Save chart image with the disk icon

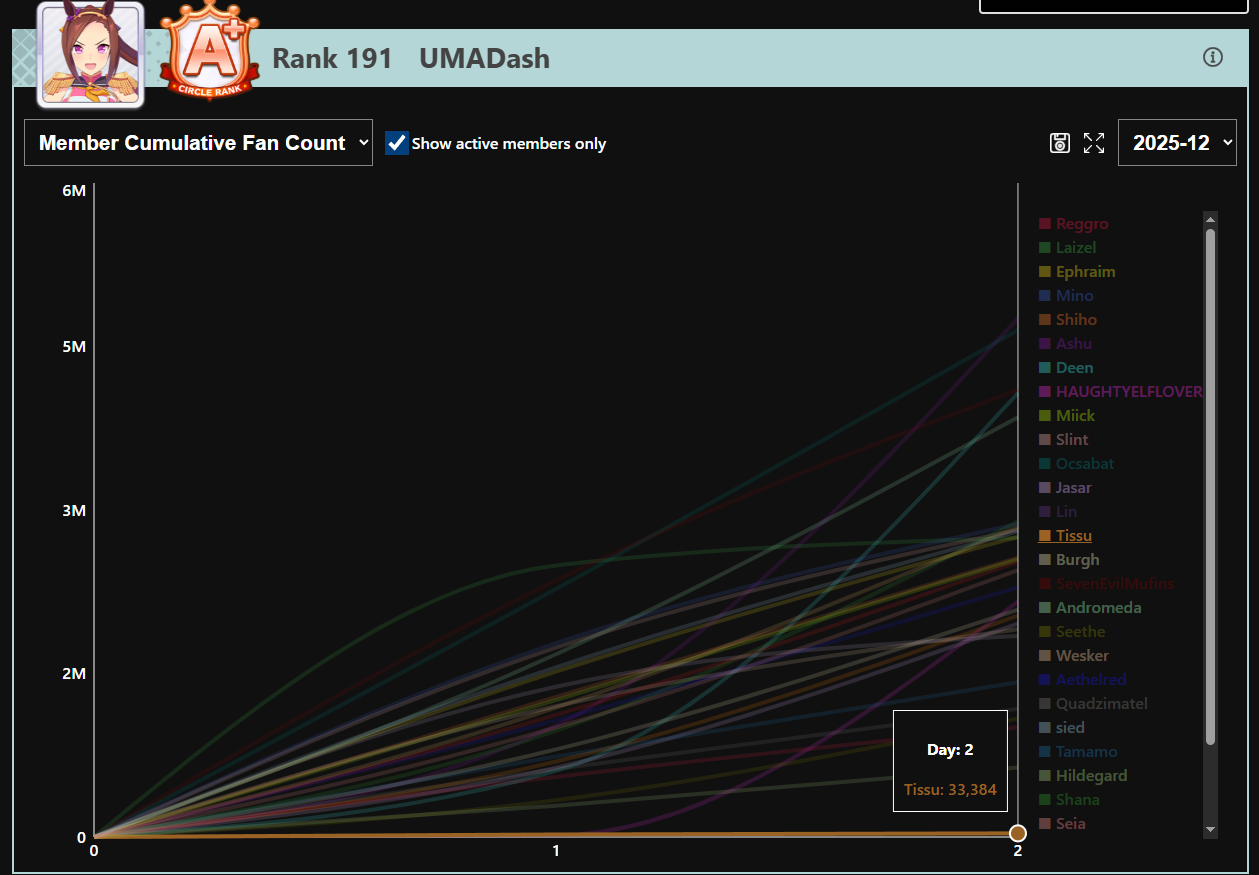pyautogui.click(x=1060, y=143)
